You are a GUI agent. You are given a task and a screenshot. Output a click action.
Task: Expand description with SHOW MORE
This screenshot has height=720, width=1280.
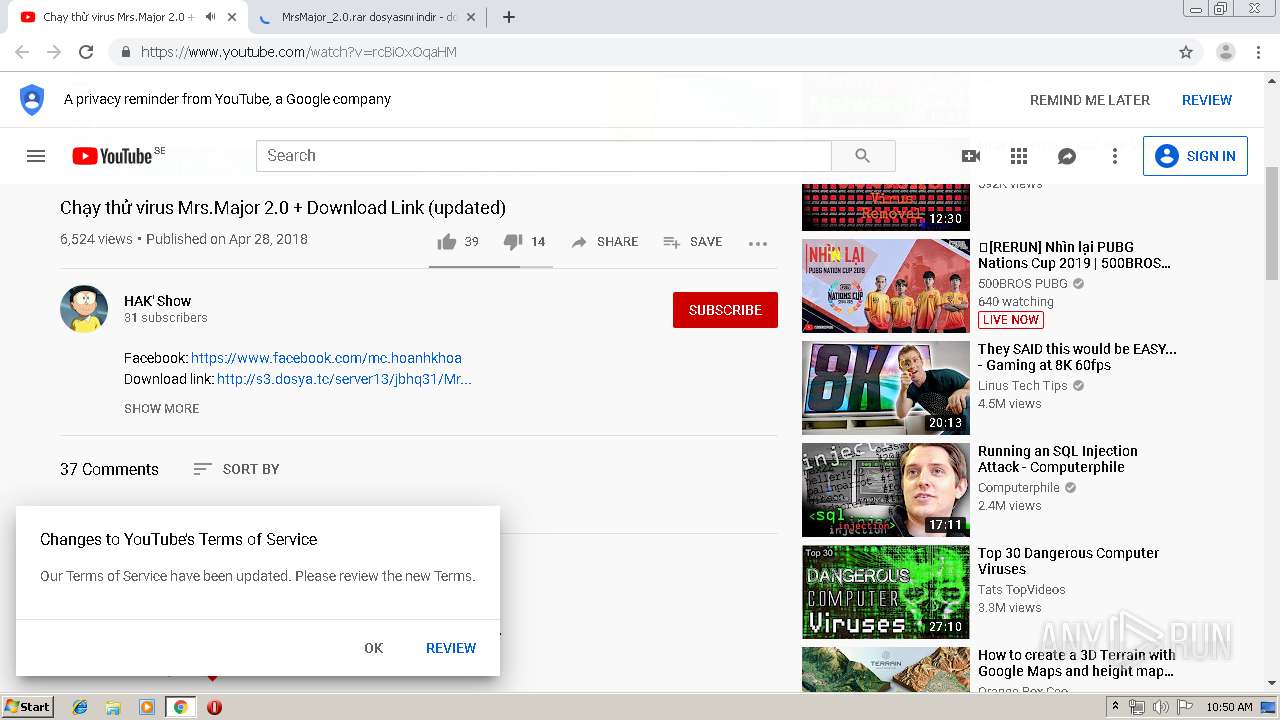coord(162,408)
